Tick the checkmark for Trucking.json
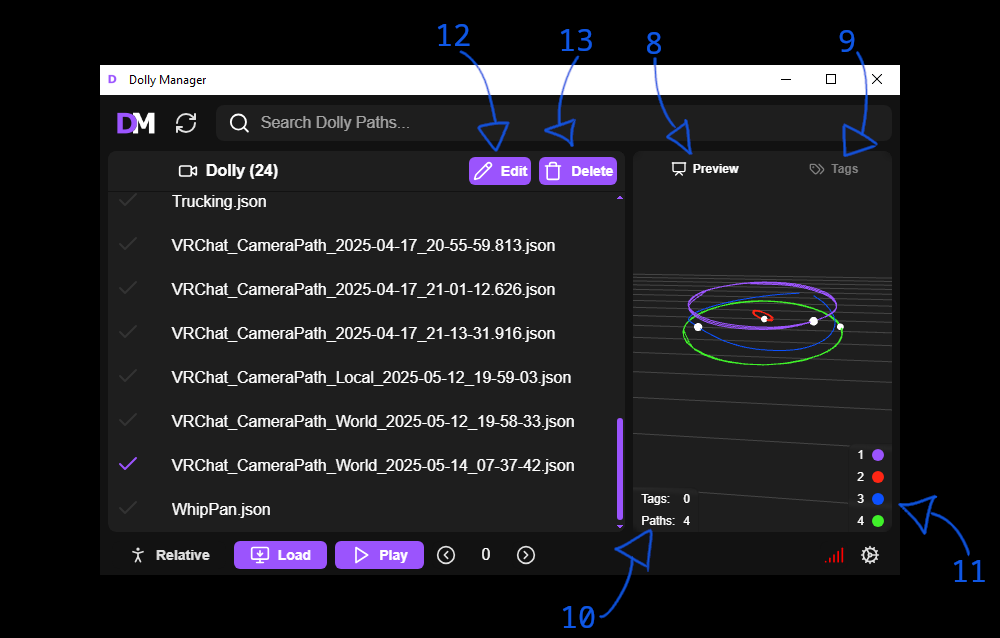1000x638 pixels. [128, 201]
